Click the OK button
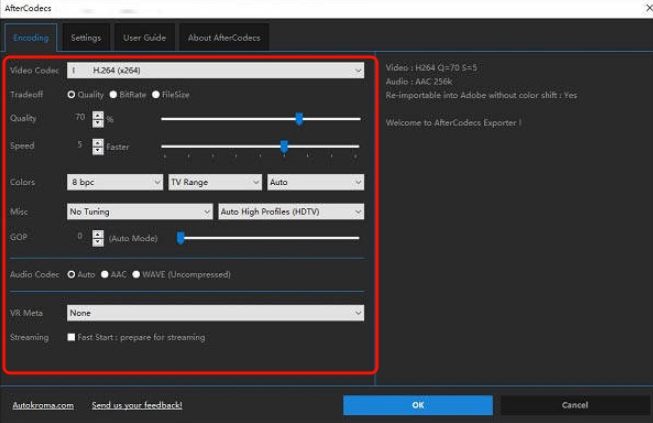 (x=417, y=405)
